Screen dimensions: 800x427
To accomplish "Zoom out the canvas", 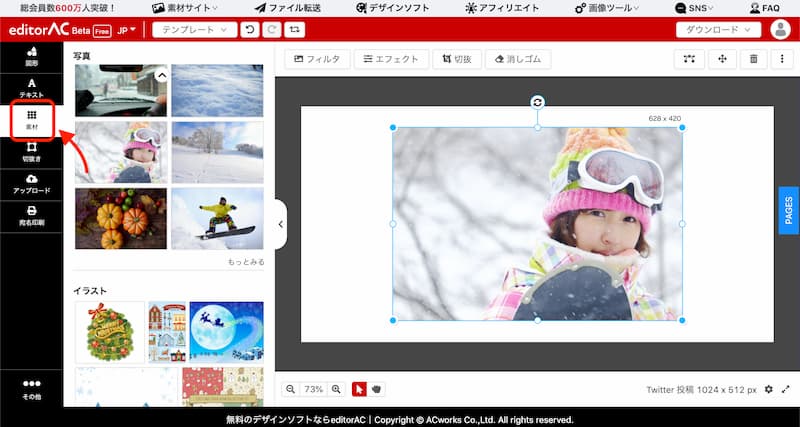I will tap(290, 389).
